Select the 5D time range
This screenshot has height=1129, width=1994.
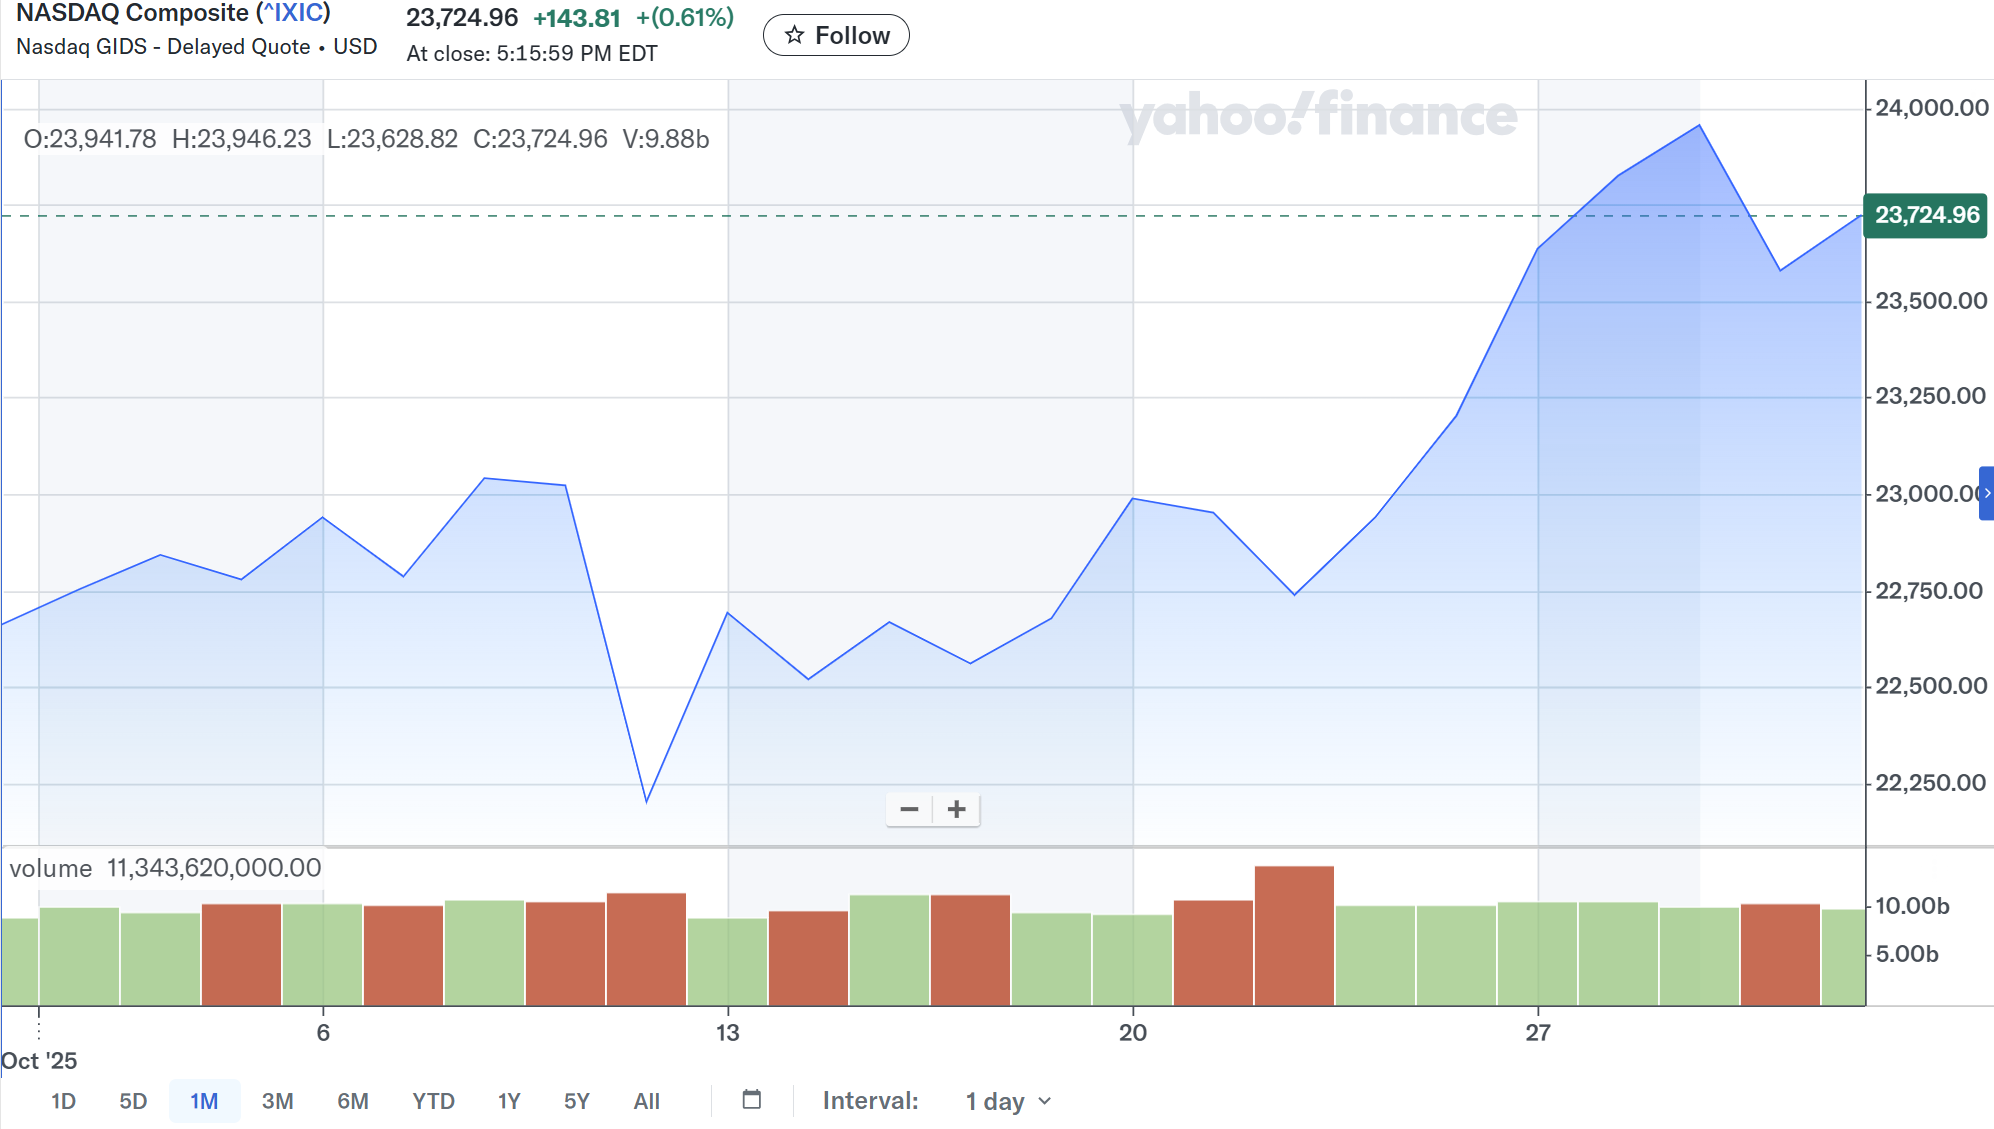tap(133, 1101)
